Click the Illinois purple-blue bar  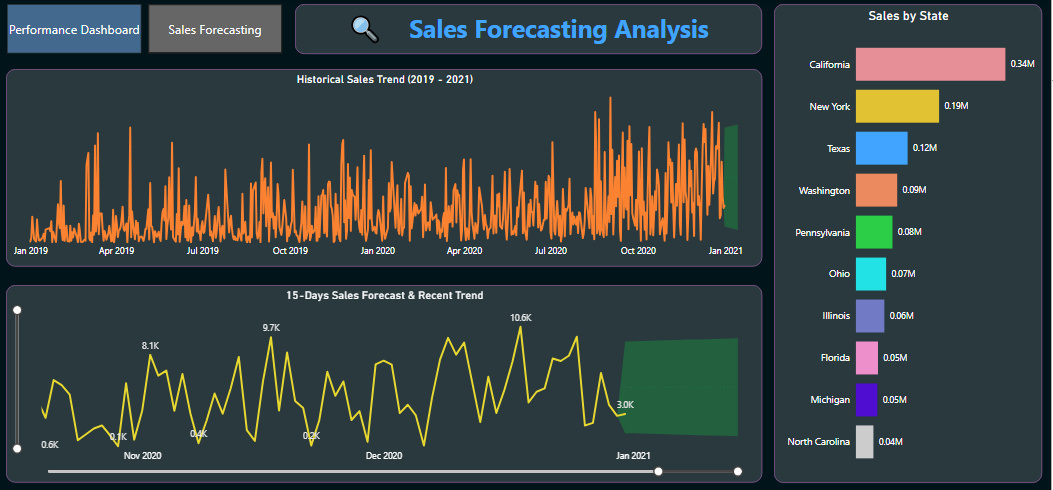click(870, 316)
